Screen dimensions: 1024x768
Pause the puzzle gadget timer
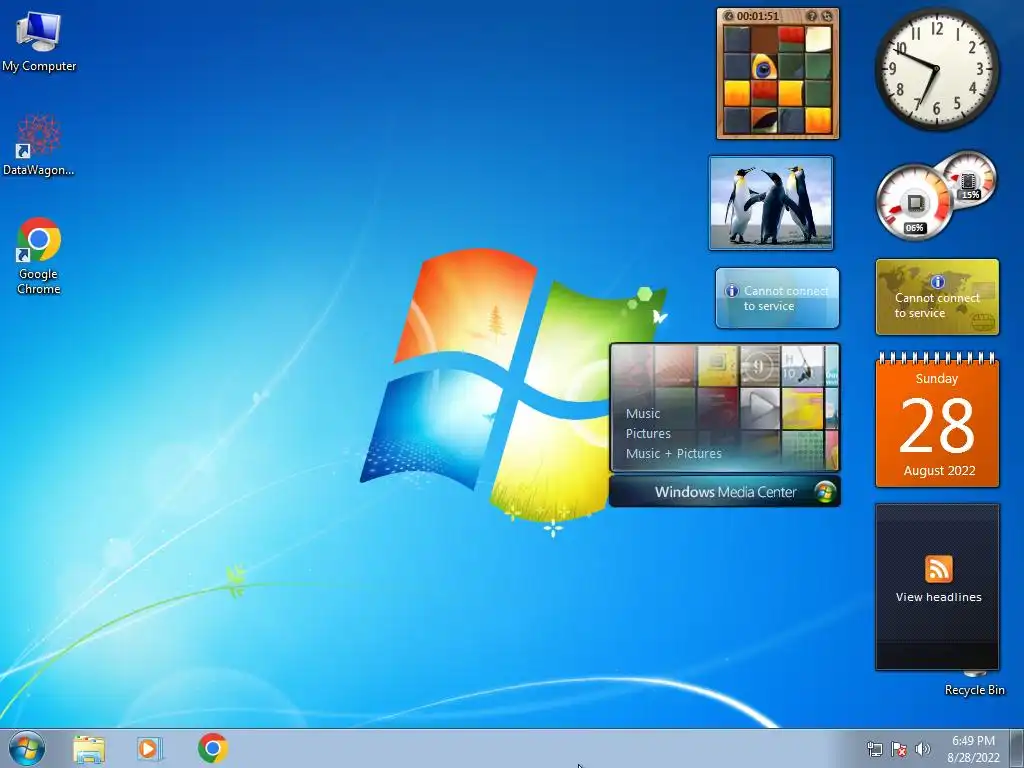[729, 16]
